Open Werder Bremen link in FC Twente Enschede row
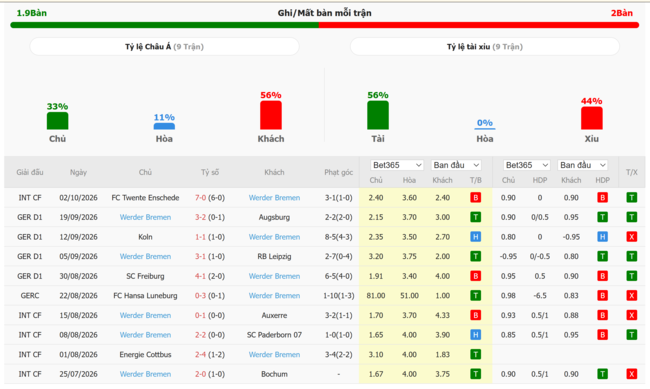The height and width of the screenshot is (389, 650). pos(274,198)
